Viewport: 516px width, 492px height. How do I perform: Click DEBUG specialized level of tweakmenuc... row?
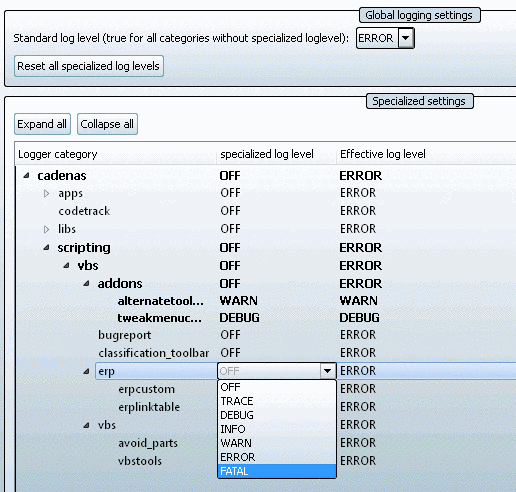tap(239, 318)
